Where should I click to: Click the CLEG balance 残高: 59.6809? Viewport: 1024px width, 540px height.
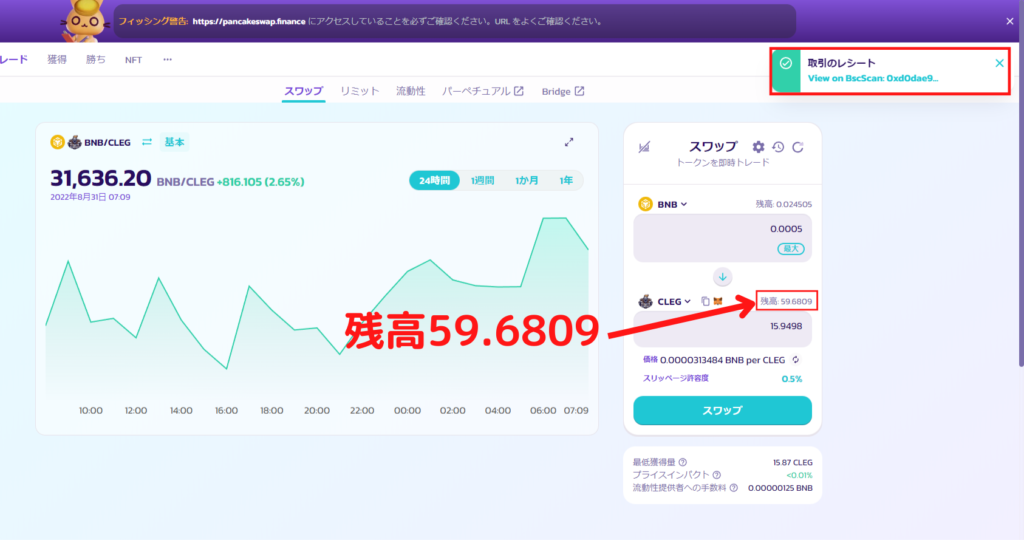[x=786, y=301]
